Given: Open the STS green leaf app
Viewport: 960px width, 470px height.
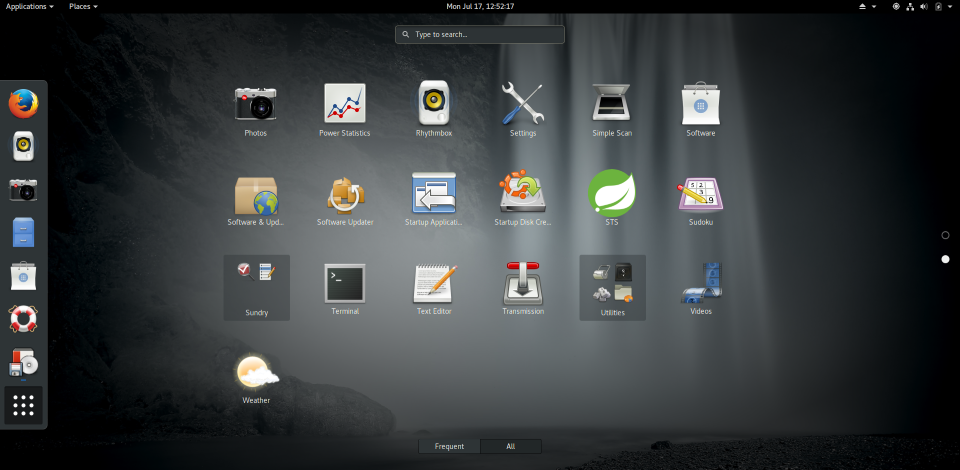Looking at the screenshot, I should pos(612,200).
